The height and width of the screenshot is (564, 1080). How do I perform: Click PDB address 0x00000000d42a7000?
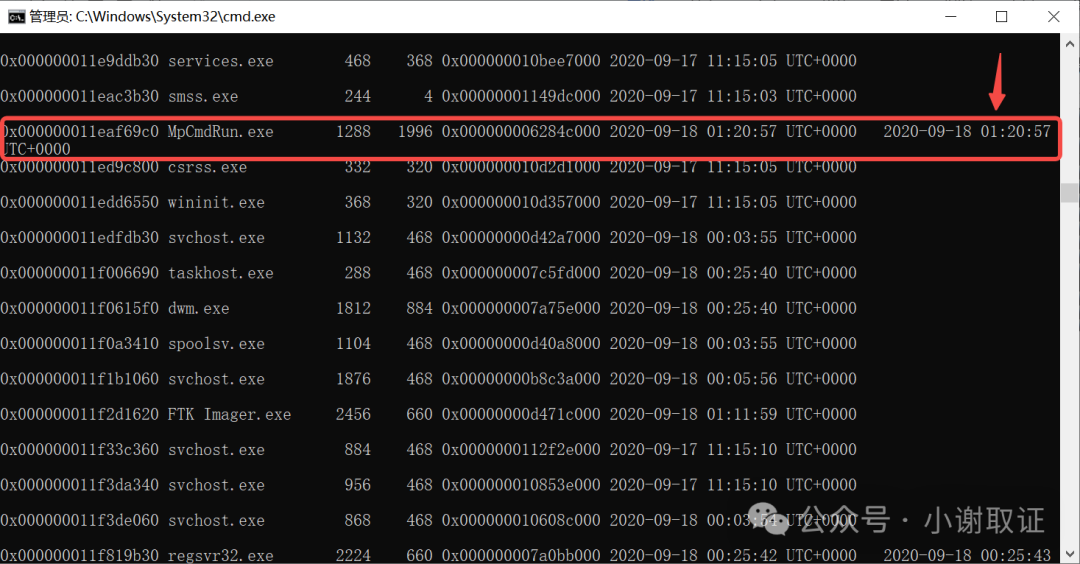pyautogui.click(x=521, y=238)
